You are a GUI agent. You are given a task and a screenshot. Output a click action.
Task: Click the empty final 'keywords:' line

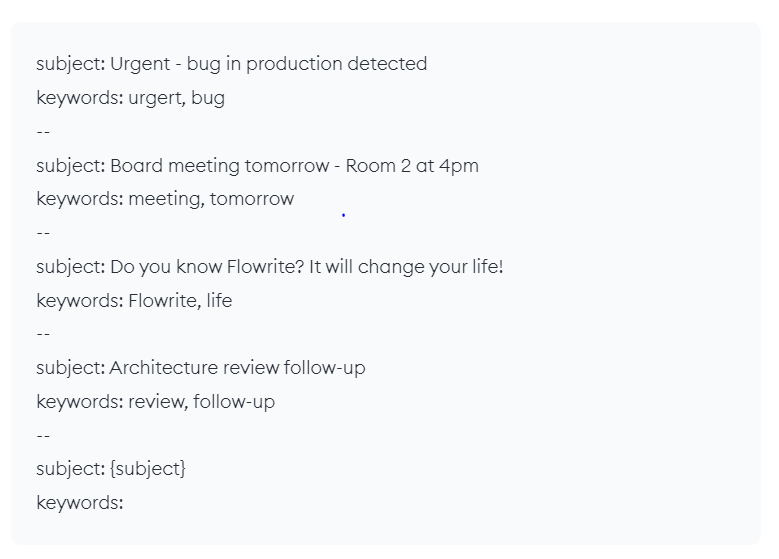pos(79,503)
